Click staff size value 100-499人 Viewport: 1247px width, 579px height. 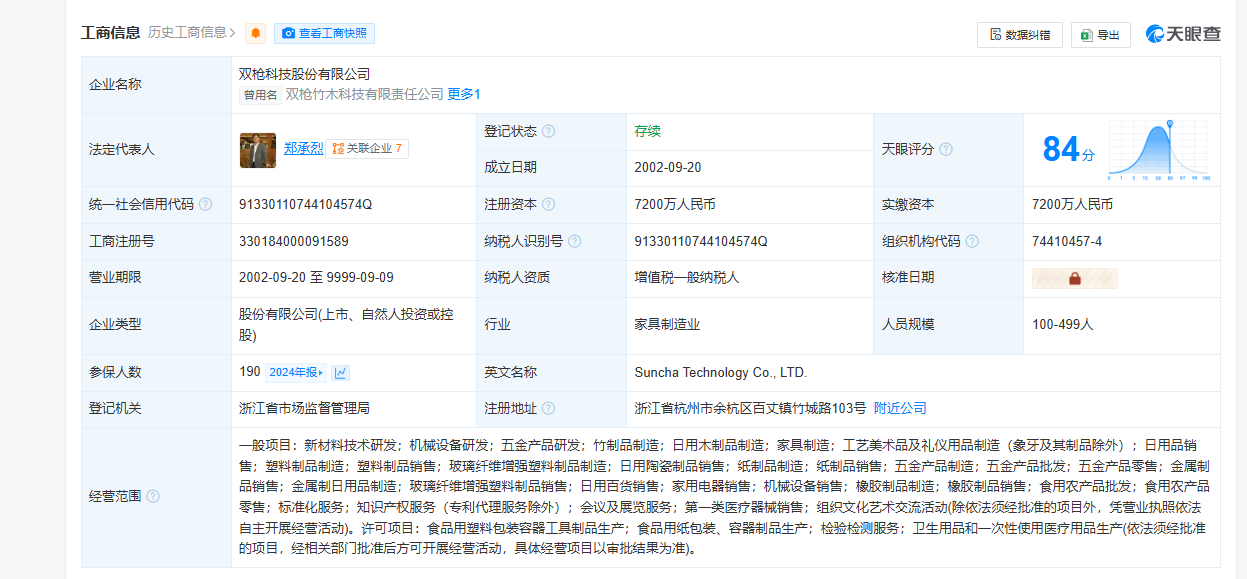tap(1063, 324)
